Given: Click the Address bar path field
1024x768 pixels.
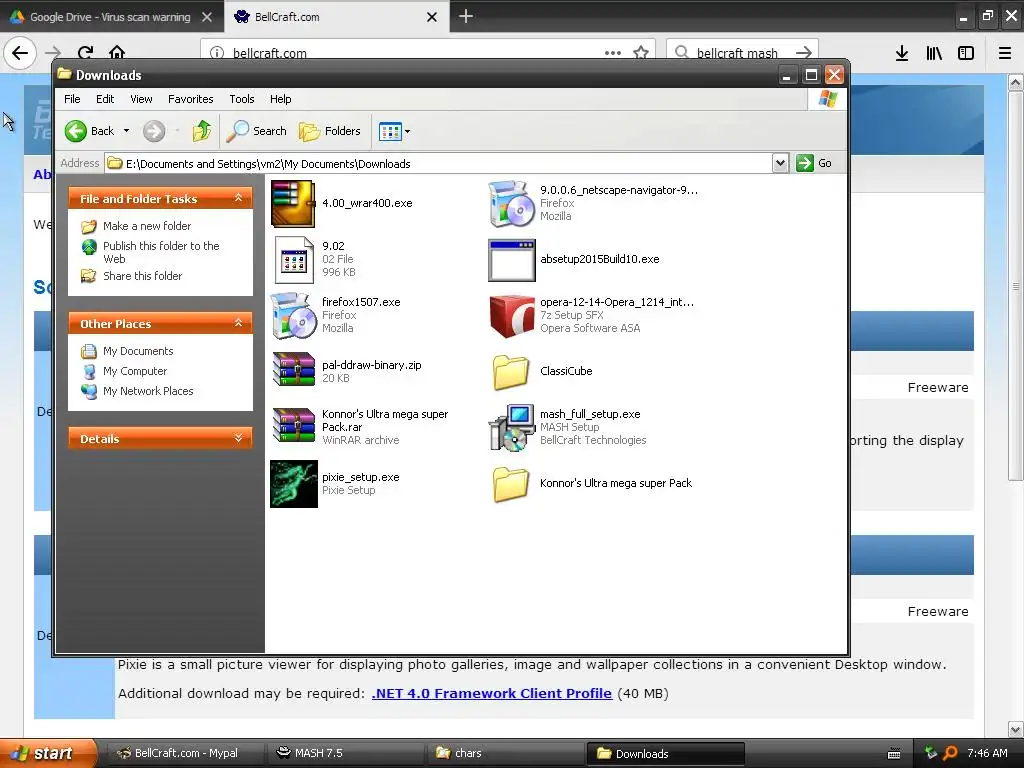Looking at the screenshot, I should pyautogui.click(x=438, y=163).
